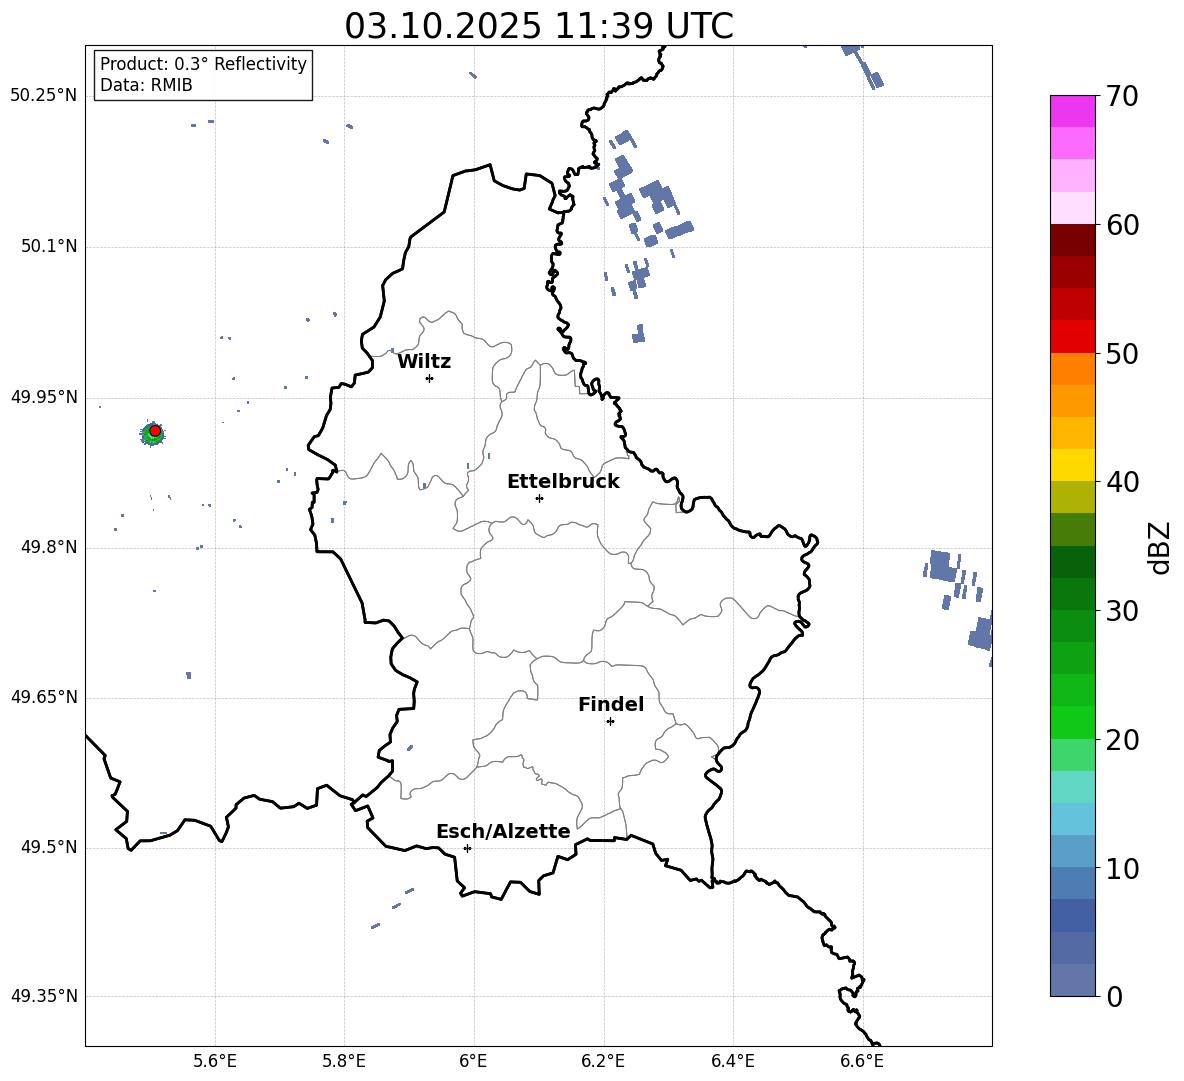
Task: Click the colorbar tick label 40
Action: [1122, 482]
